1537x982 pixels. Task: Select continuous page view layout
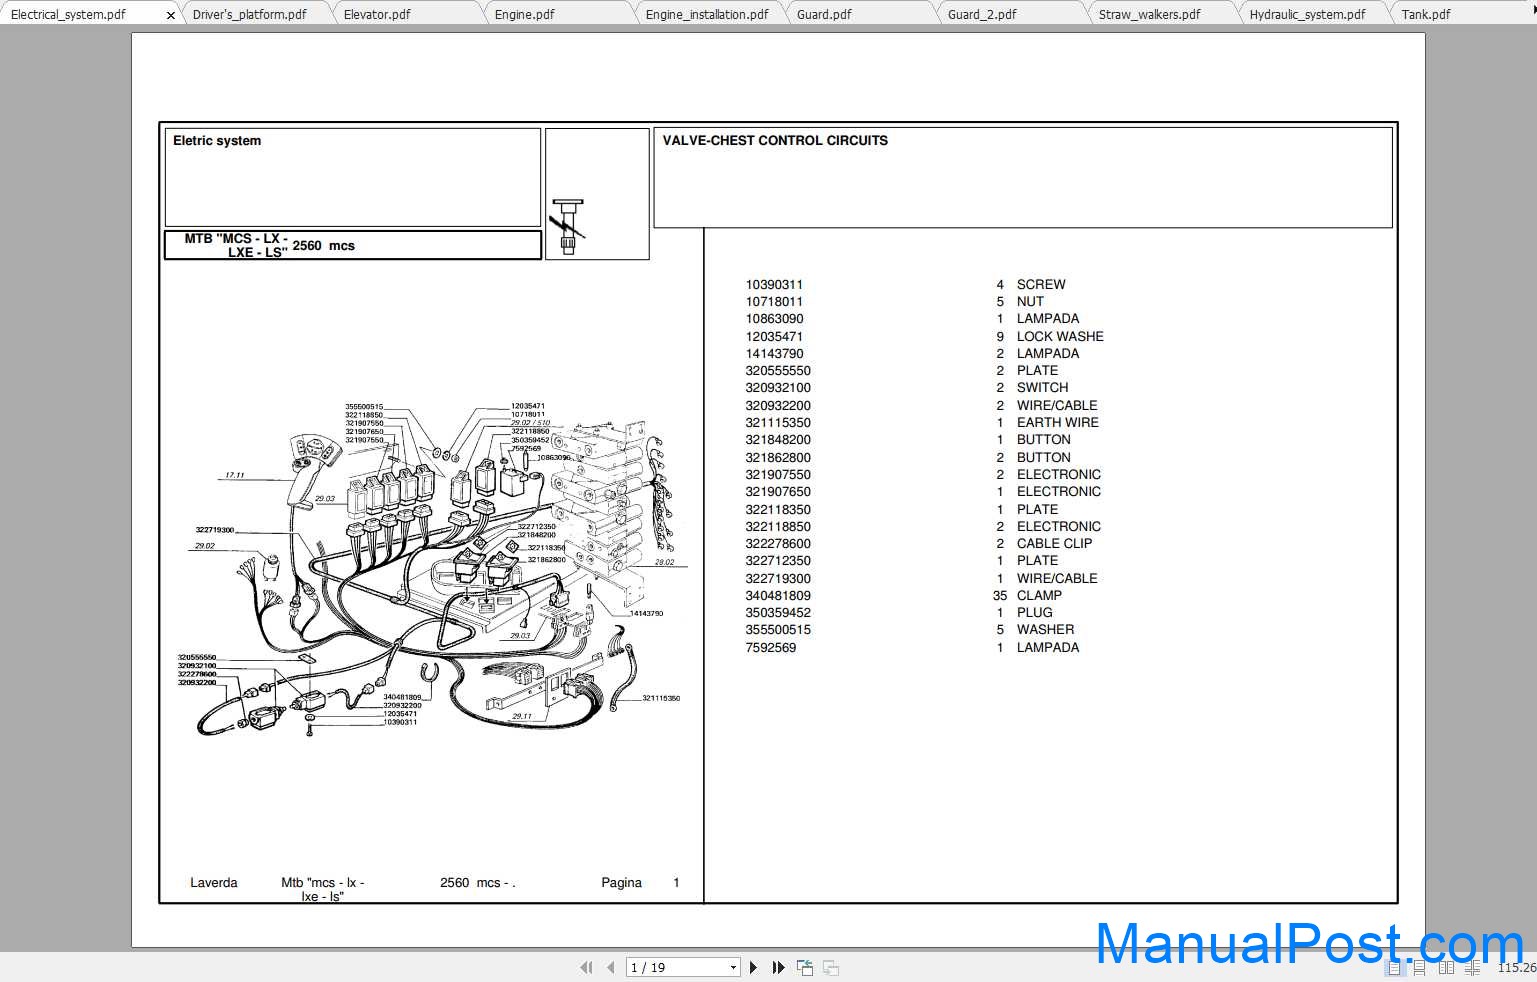(1421, 967)
